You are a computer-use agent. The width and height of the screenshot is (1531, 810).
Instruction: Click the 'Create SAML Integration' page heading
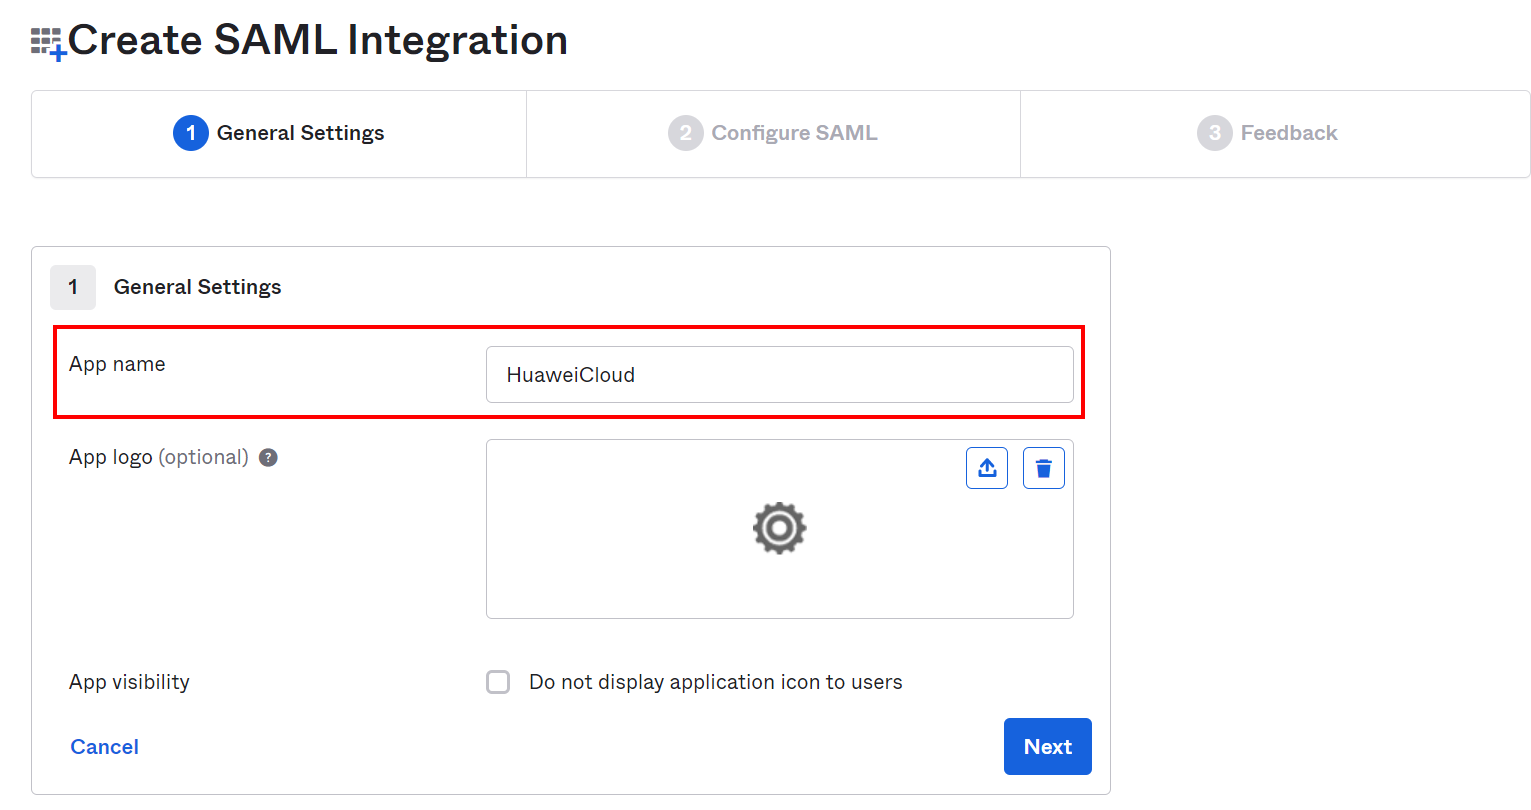tap(318, 40)
